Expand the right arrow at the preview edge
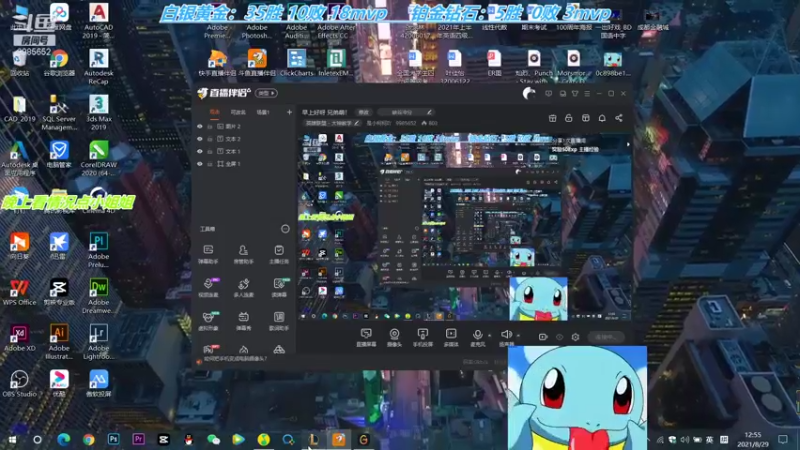 [628, 144]
